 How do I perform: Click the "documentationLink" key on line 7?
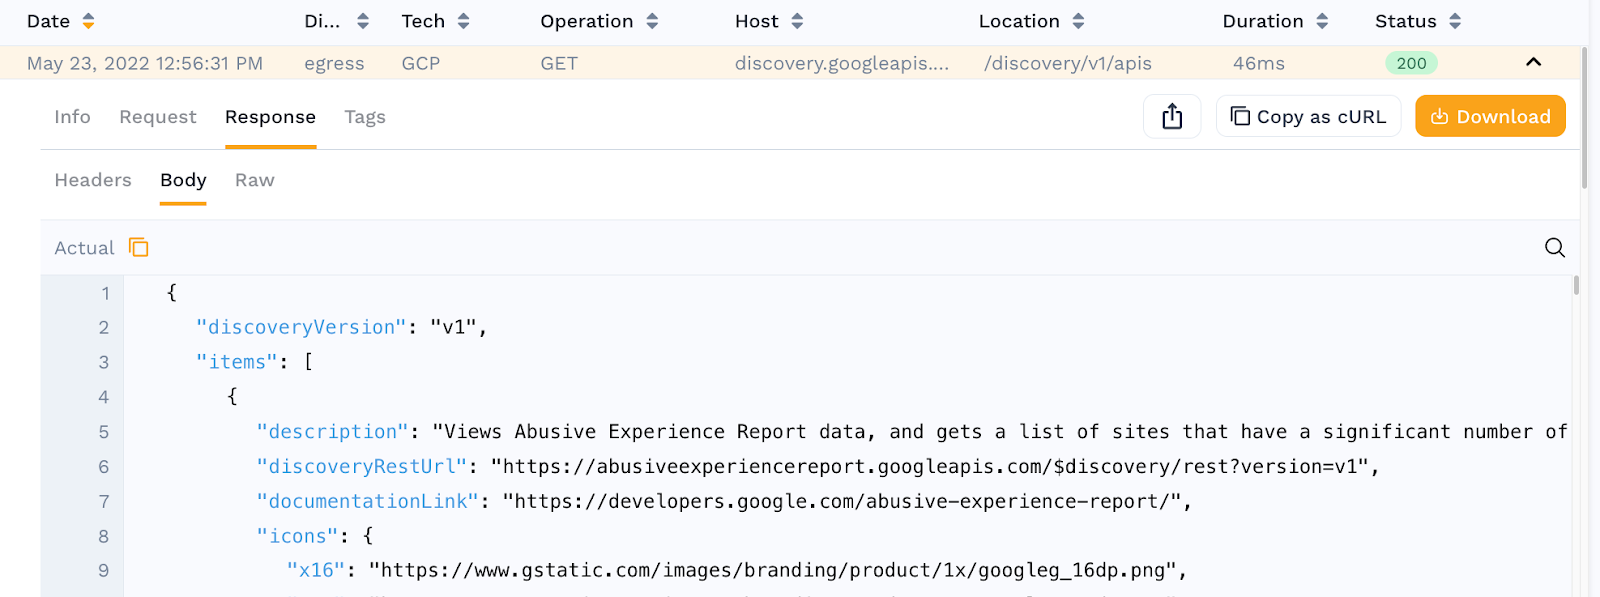click(x=368, y=501)
